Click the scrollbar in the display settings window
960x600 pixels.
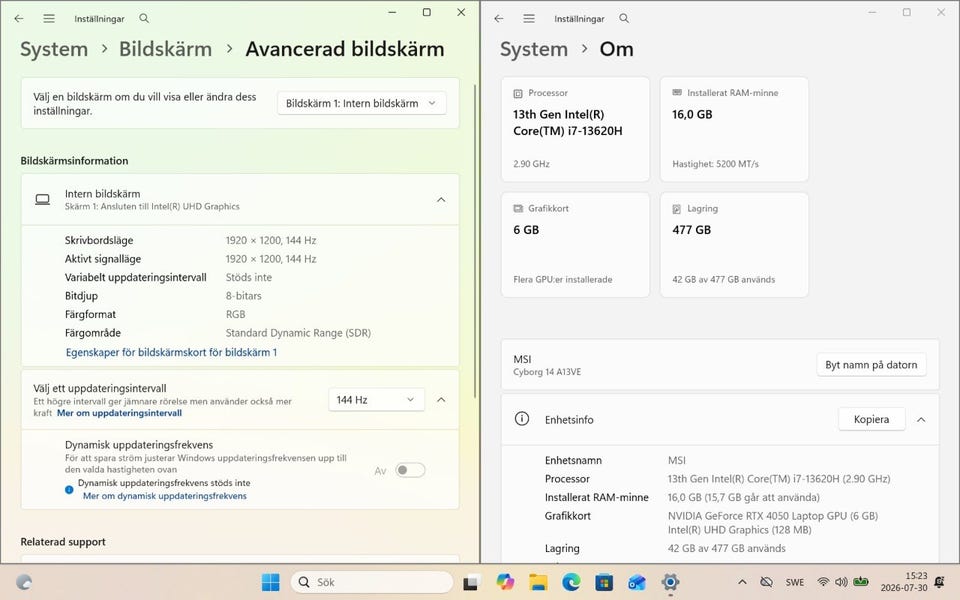pos(476,242)
